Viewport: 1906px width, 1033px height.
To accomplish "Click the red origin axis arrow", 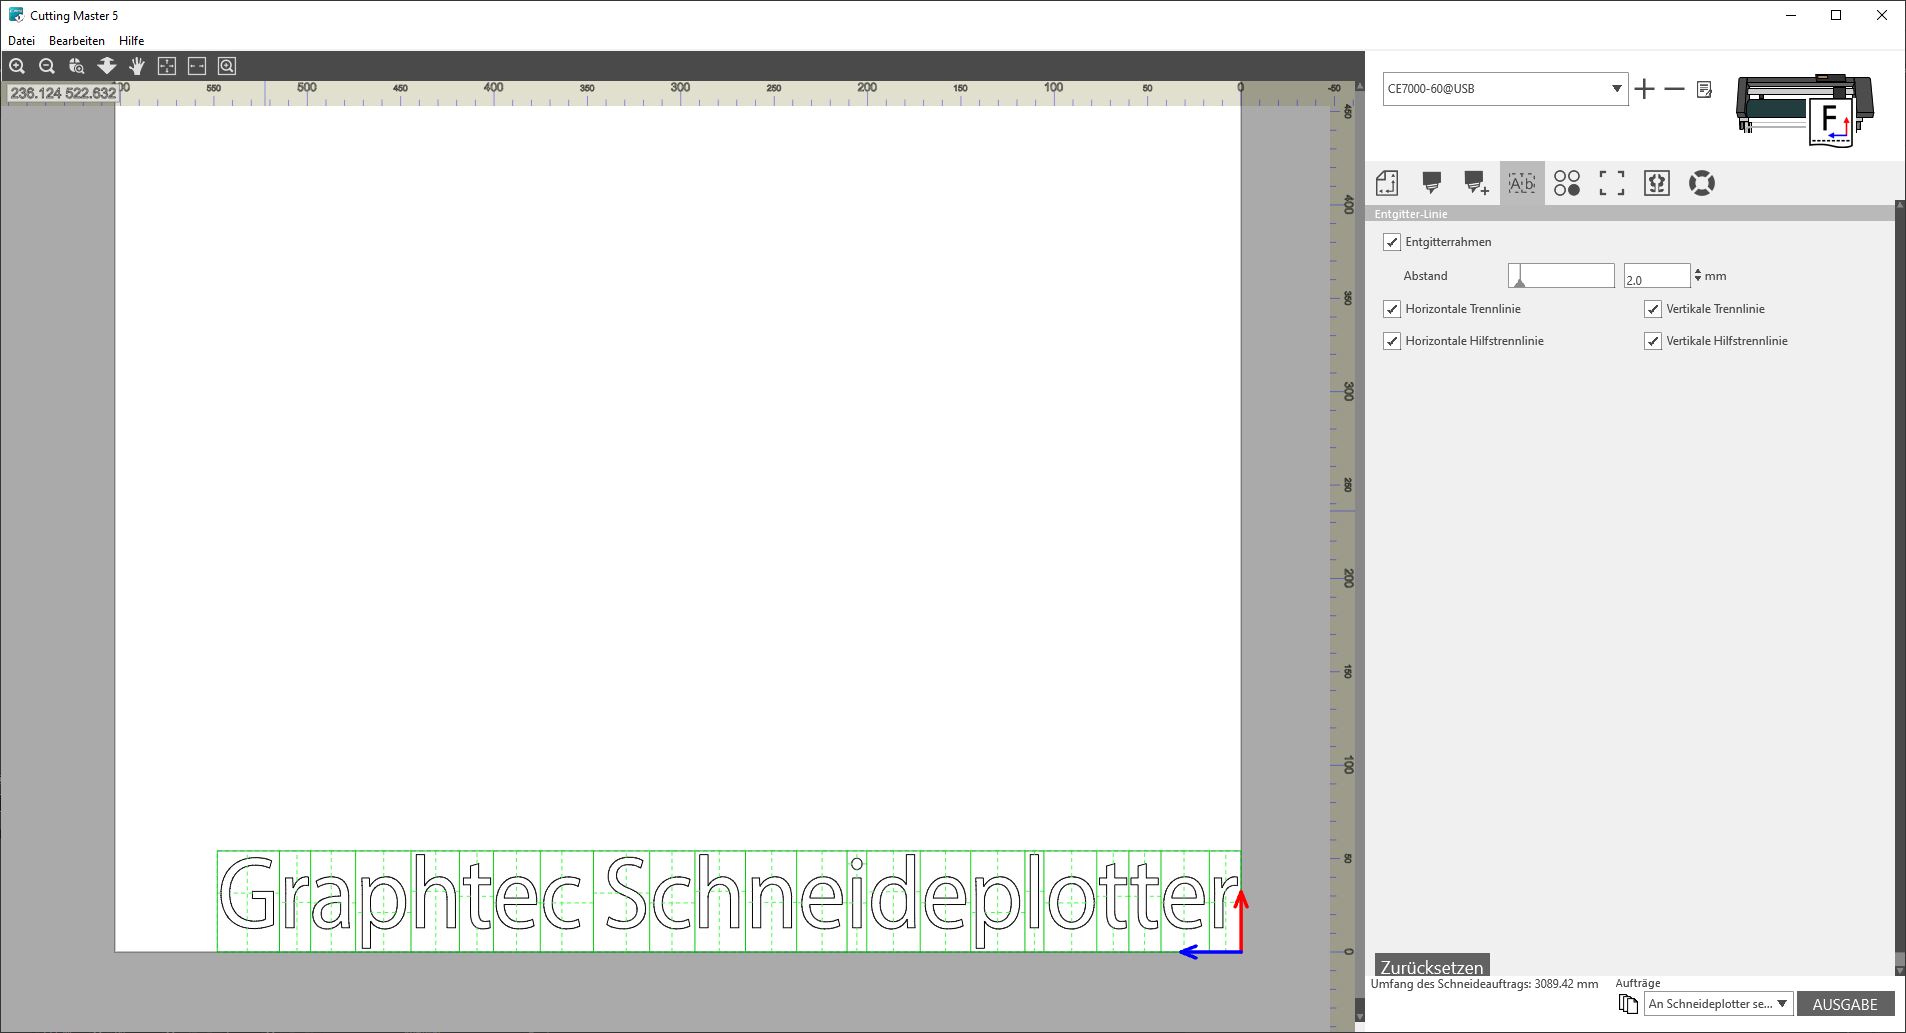I will pyautogui.click(x=1241, y=920).
